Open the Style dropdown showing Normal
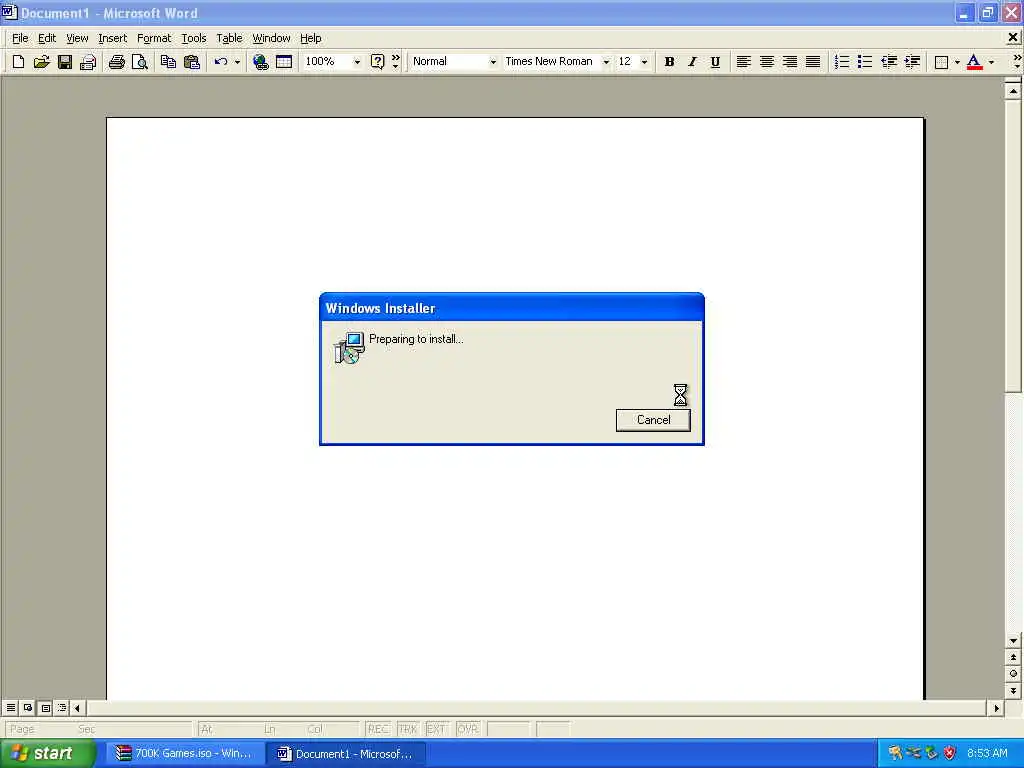The image size is (1024, 768). point(492,62)
